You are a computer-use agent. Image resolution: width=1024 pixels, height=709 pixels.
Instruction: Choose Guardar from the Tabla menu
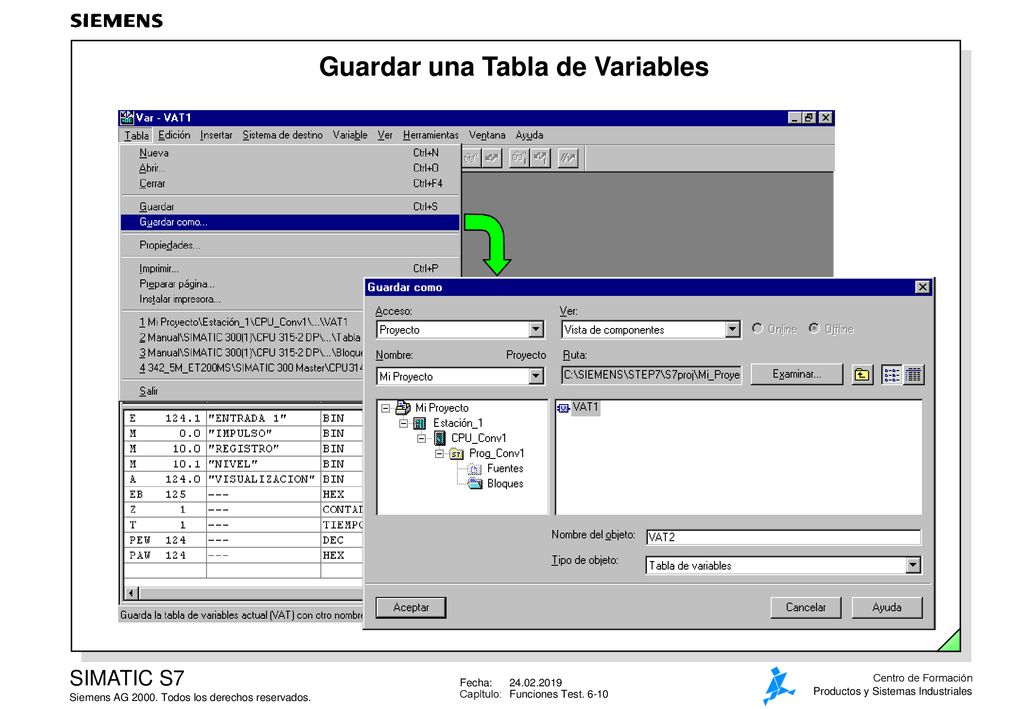[x=291, y=206]
